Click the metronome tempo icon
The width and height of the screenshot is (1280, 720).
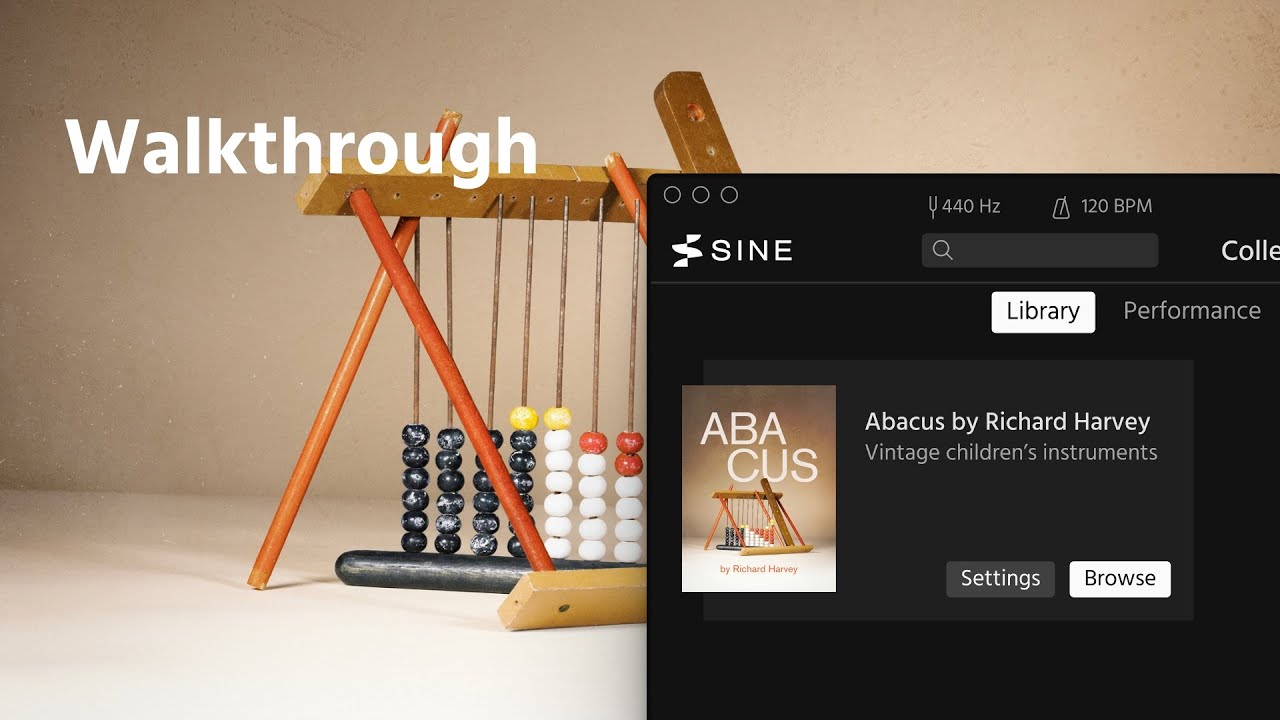[x=1061, y=207]
